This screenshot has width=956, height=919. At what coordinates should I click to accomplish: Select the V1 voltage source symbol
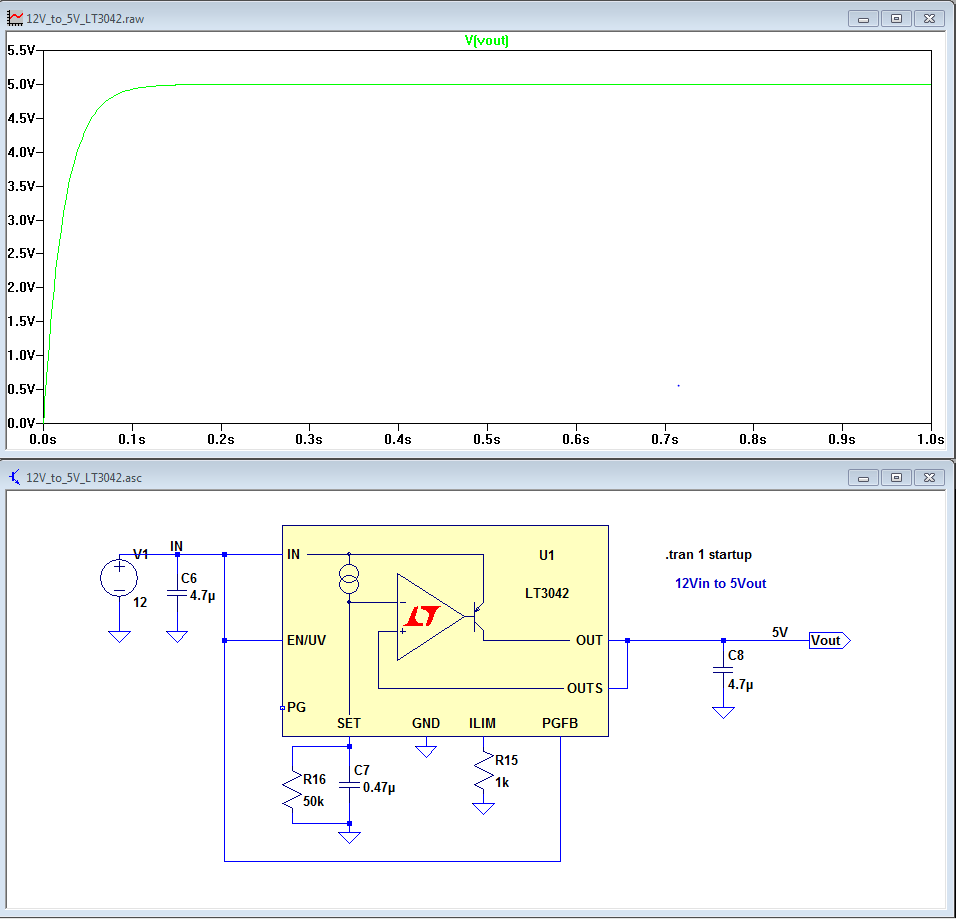[119, 578]
